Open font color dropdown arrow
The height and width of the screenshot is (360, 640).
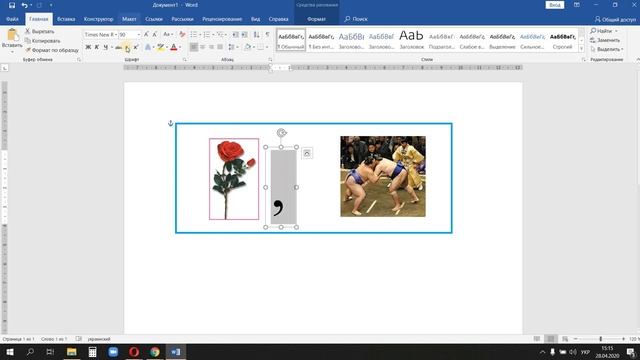tap(180, 47)
